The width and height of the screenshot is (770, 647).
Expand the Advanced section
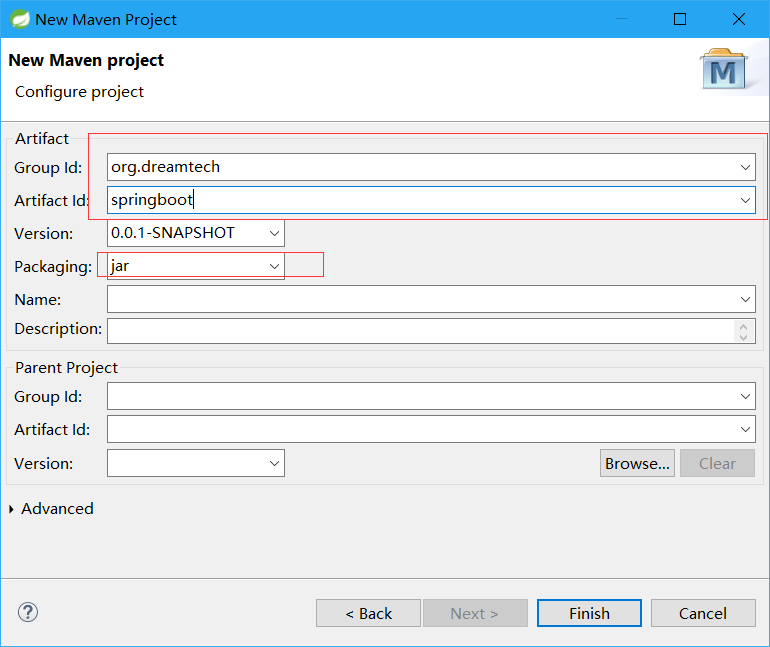click(11, 509)
